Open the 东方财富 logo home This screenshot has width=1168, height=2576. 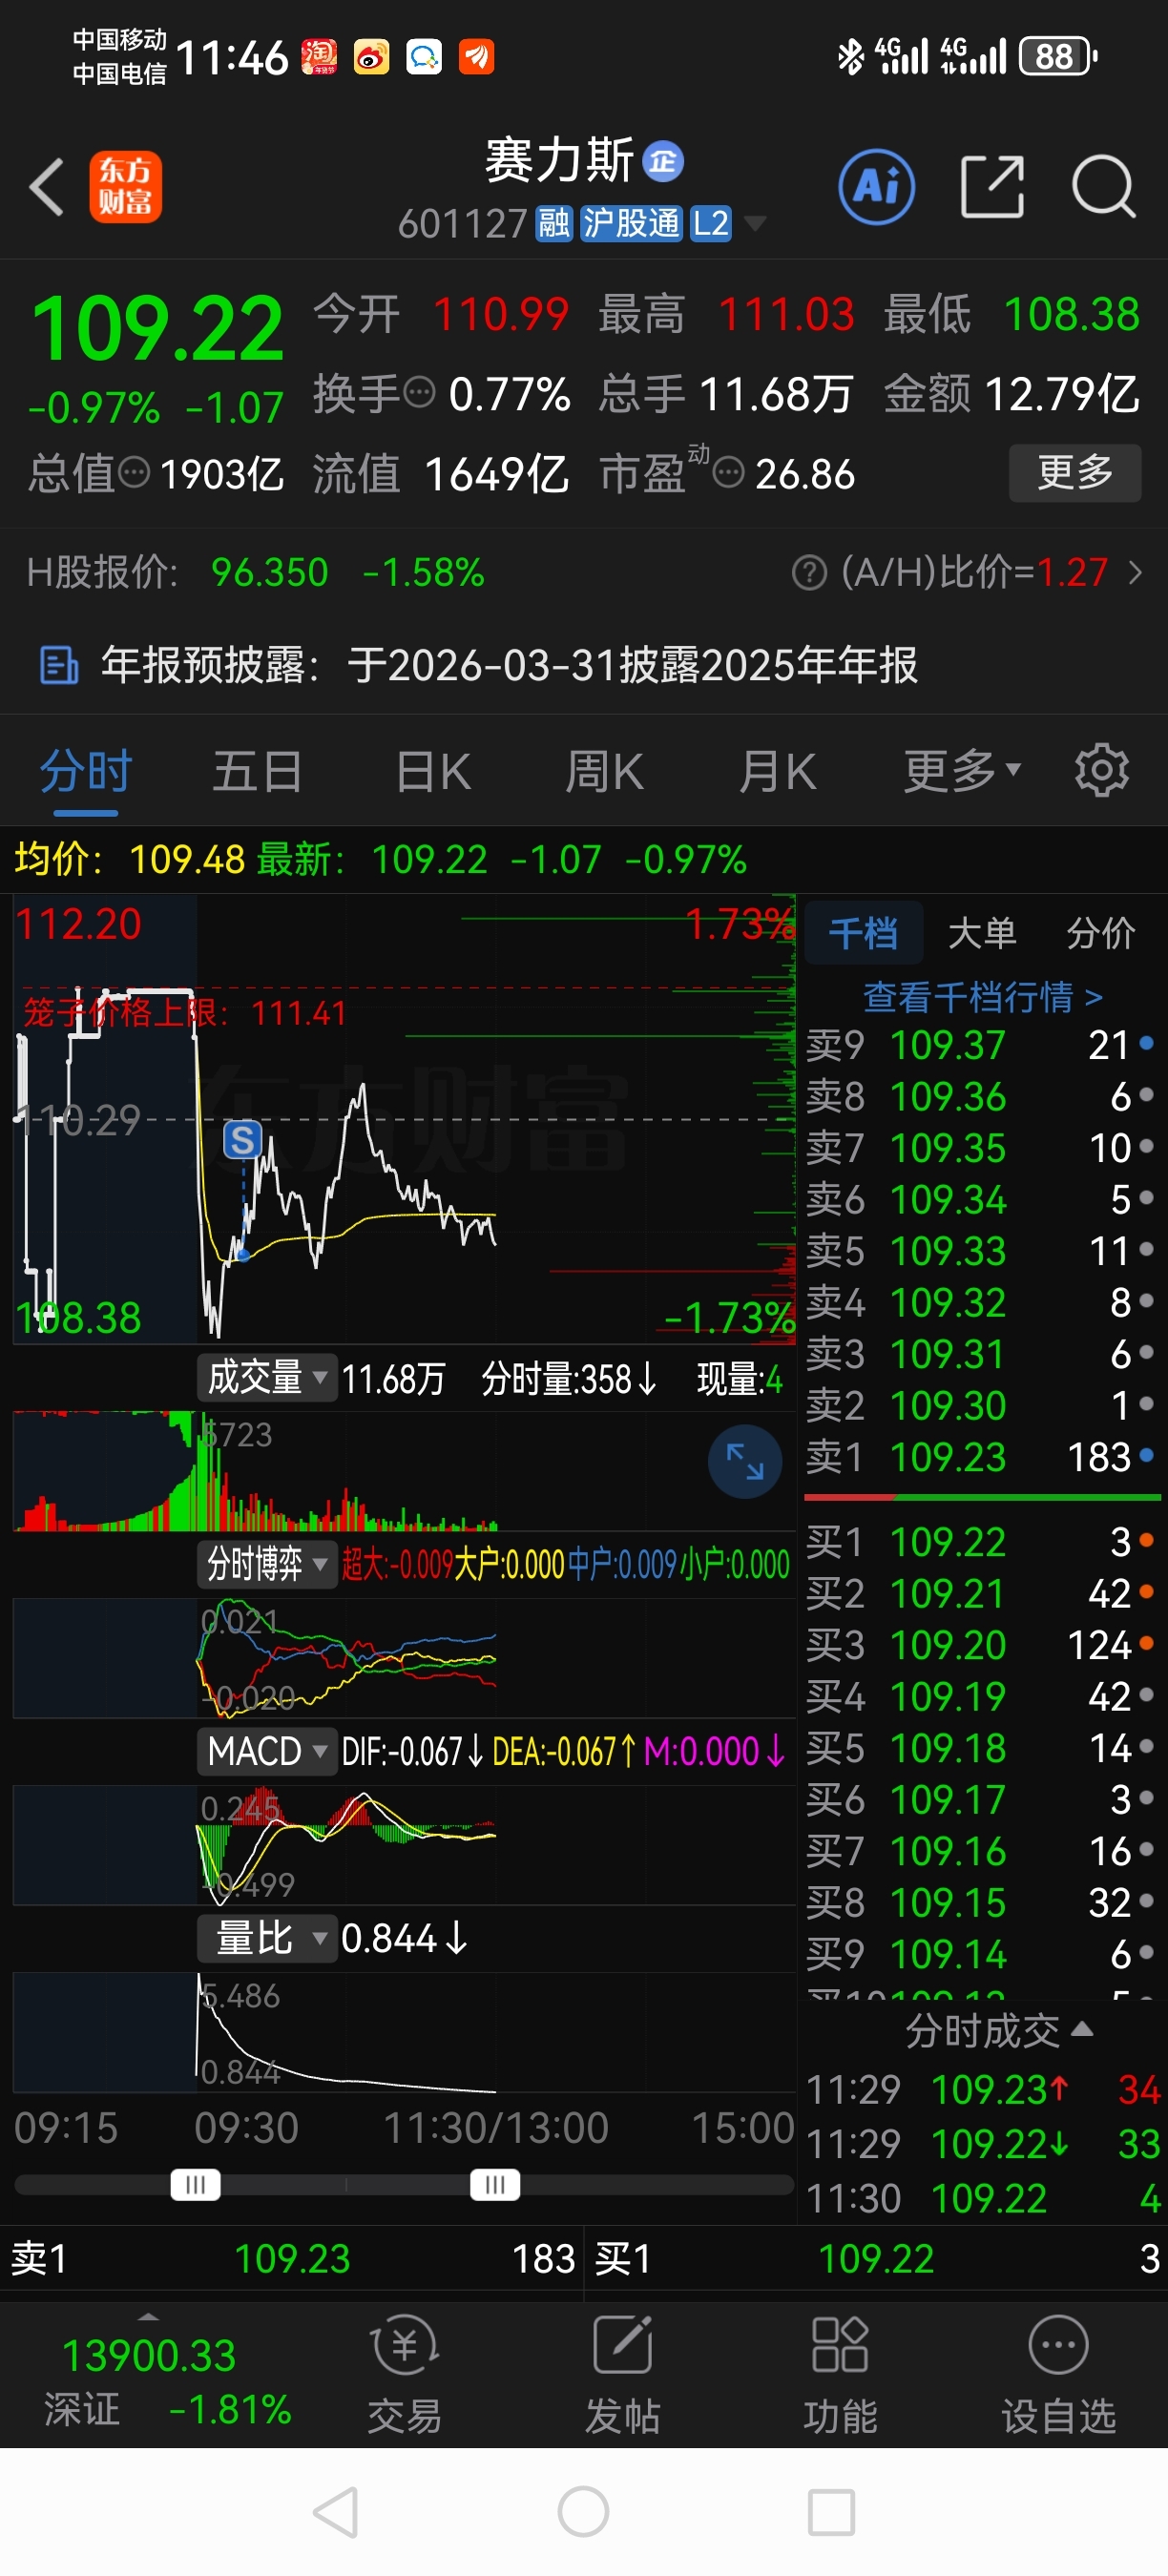(x=125, y=187)
